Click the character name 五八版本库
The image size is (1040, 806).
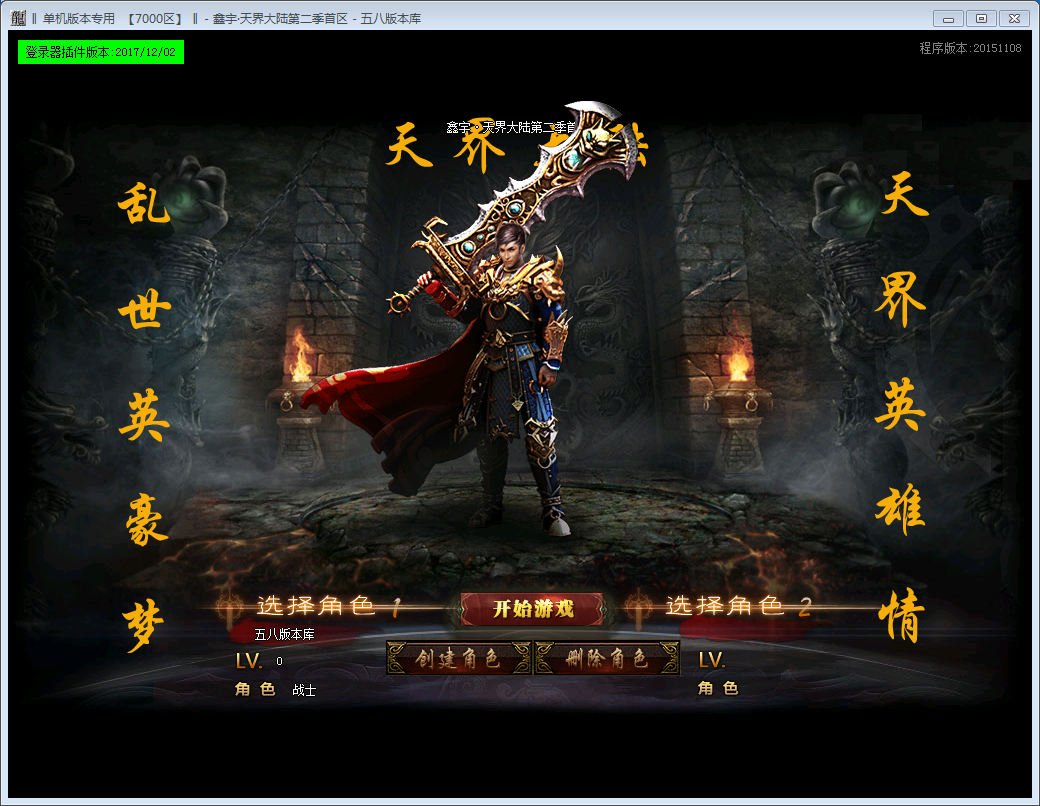pos(285,634)
